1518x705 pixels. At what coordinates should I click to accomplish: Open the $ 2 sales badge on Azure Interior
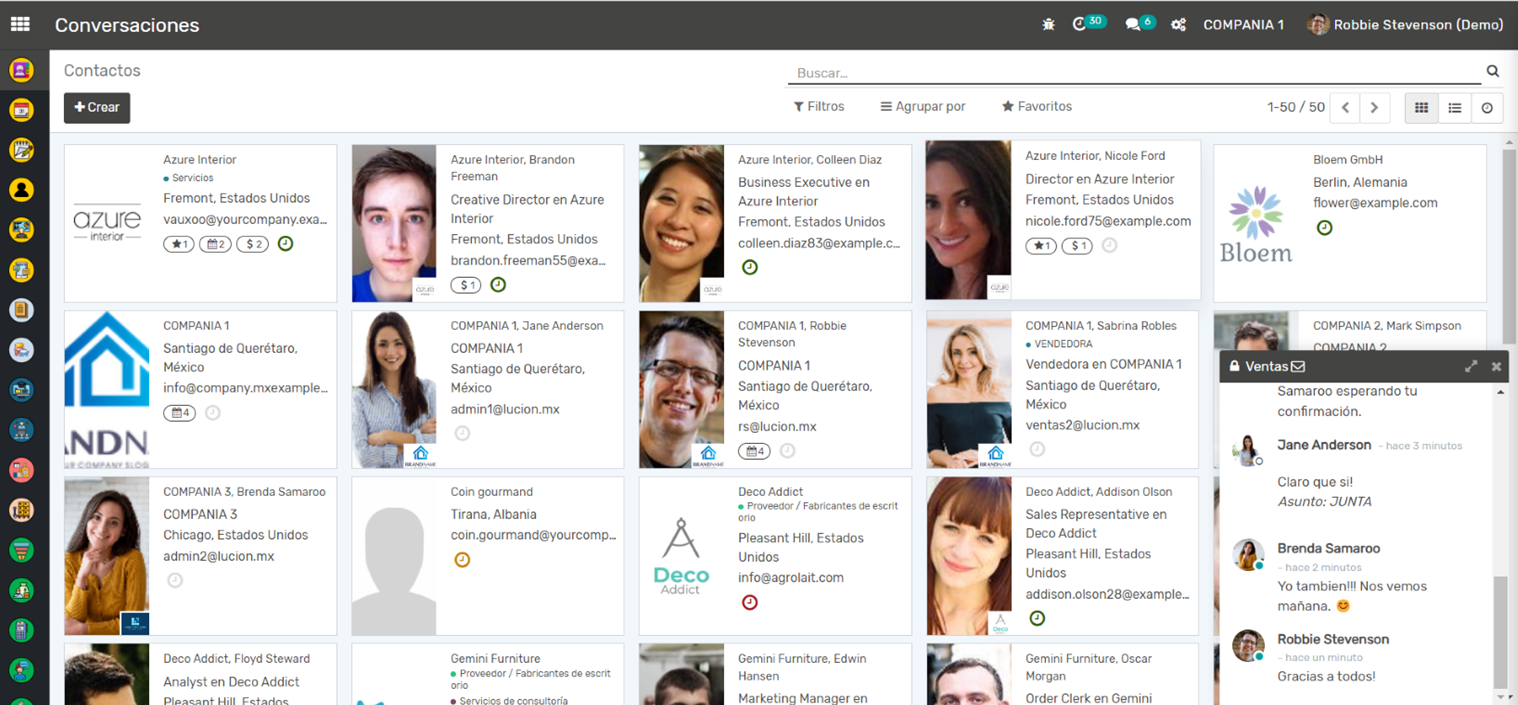coord(252,244)
